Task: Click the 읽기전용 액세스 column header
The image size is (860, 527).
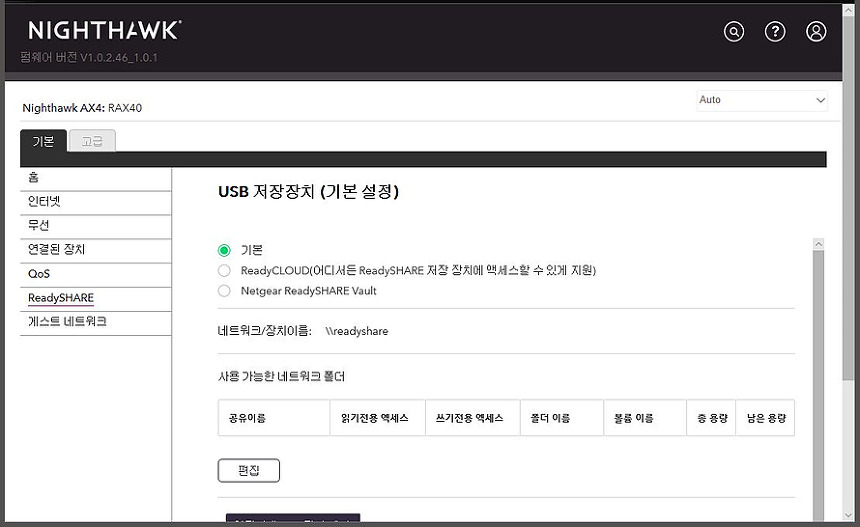Action: [x=377, y=418]
